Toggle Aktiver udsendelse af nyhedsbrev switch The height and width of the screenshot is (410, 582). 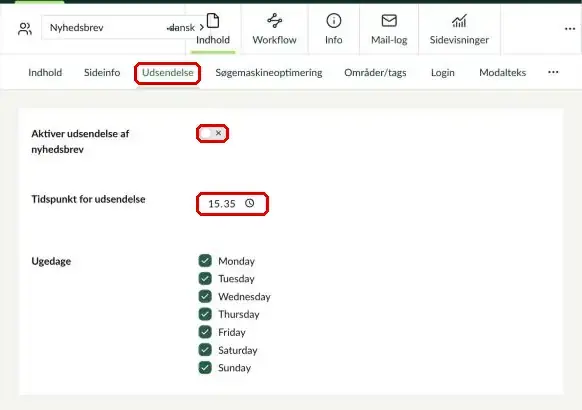212,133
